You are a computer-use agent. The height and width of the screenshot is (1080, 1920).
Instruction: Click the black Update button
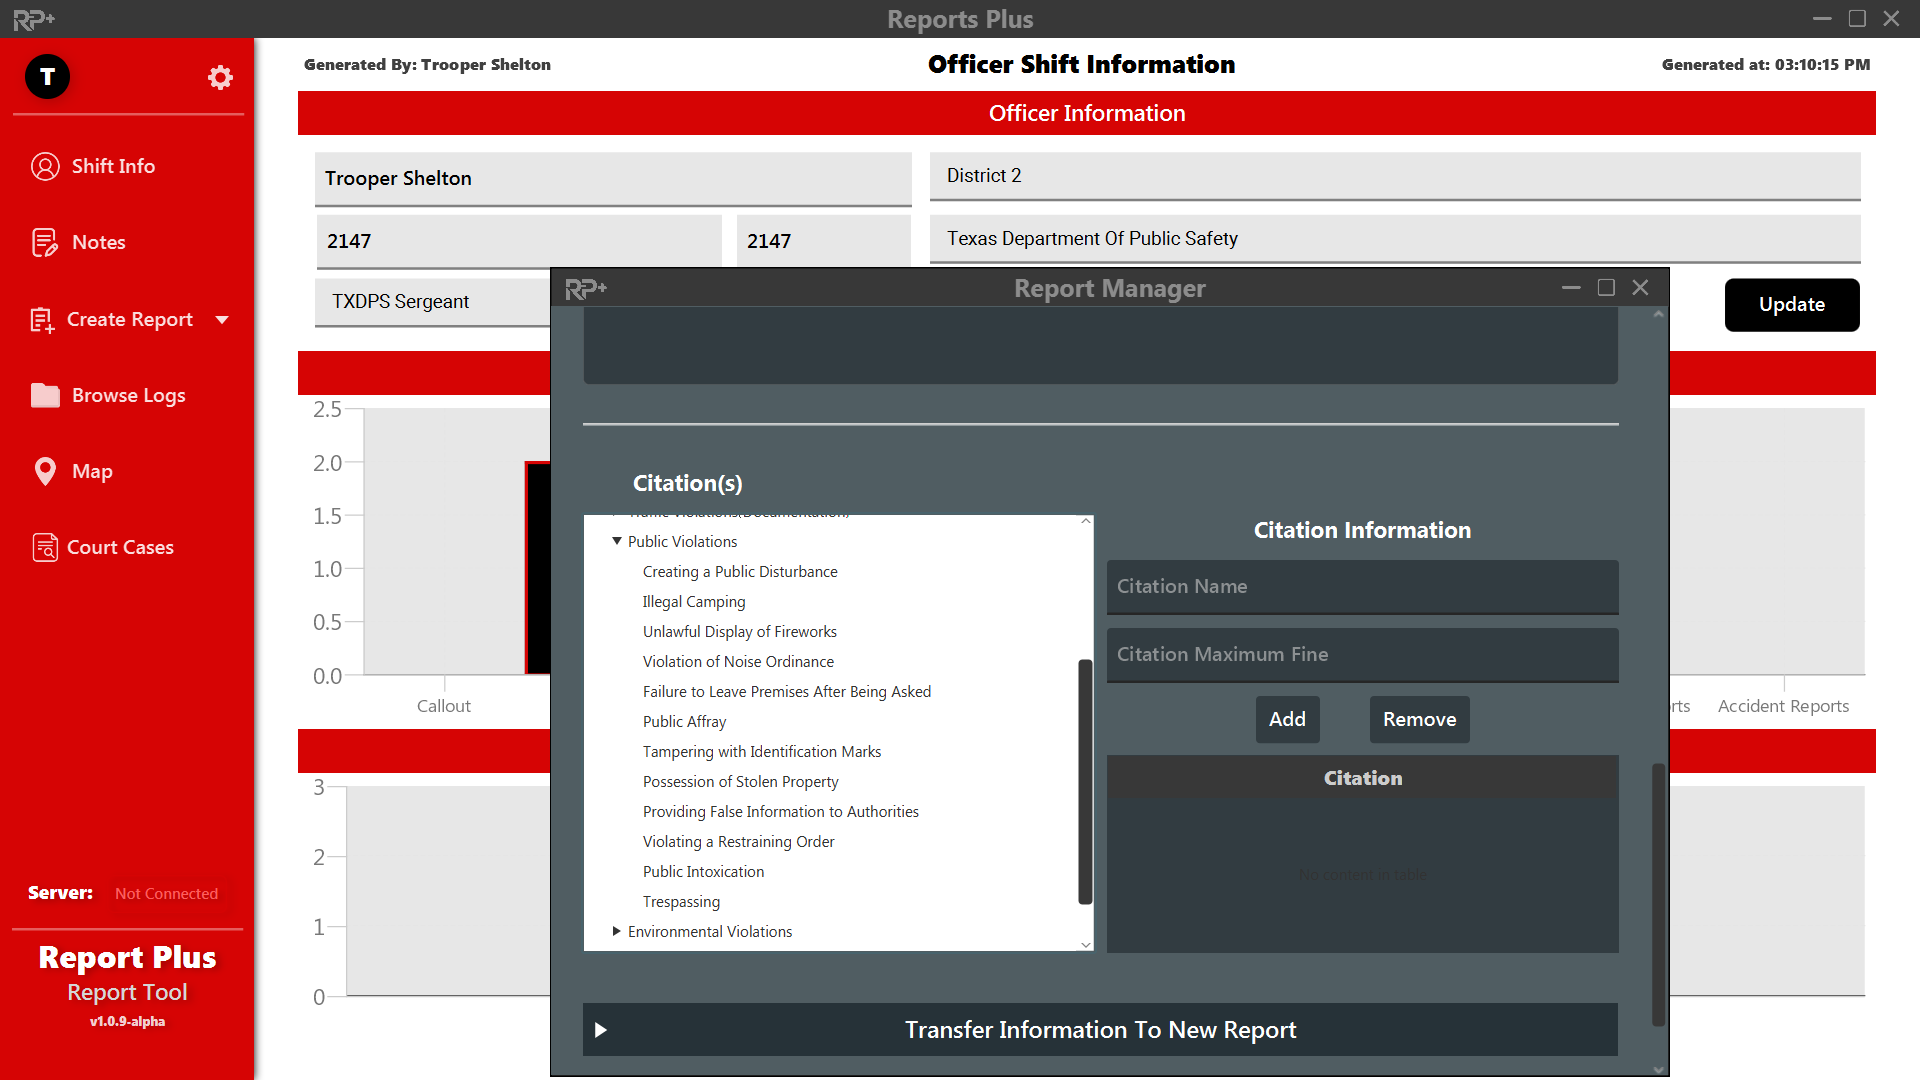1791,305
